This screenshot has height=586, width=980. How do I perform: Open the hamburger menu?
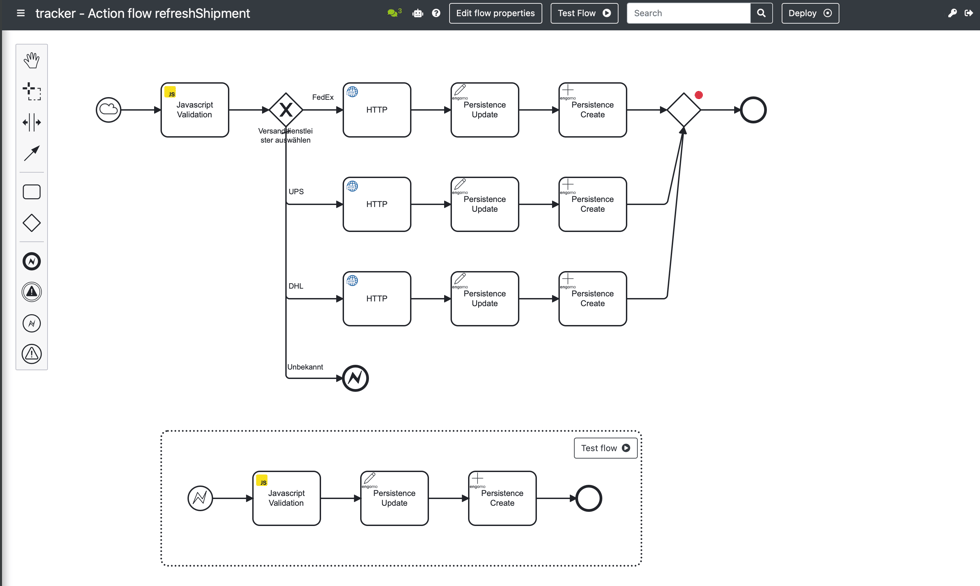21,13
